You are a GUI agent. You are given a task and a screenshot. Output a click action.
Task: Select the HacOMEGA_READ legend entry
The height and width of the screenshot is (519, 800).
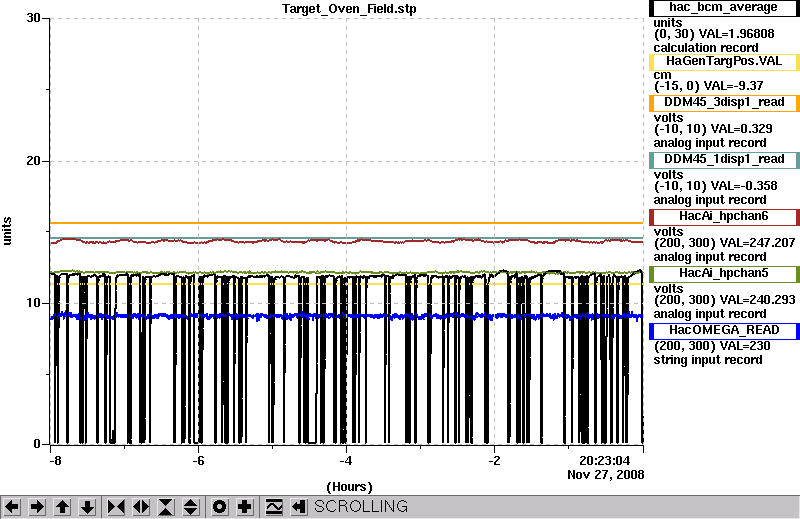723,331
